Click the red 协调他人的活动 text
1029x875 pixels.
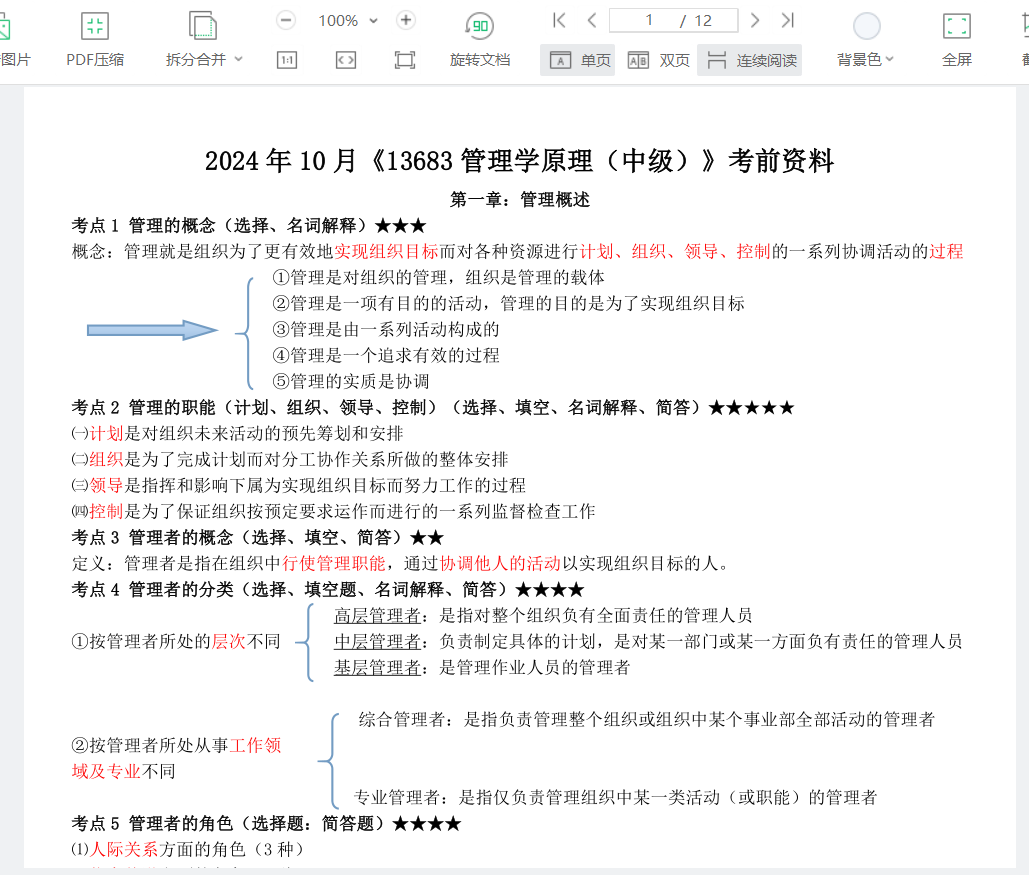pos(500,563)
